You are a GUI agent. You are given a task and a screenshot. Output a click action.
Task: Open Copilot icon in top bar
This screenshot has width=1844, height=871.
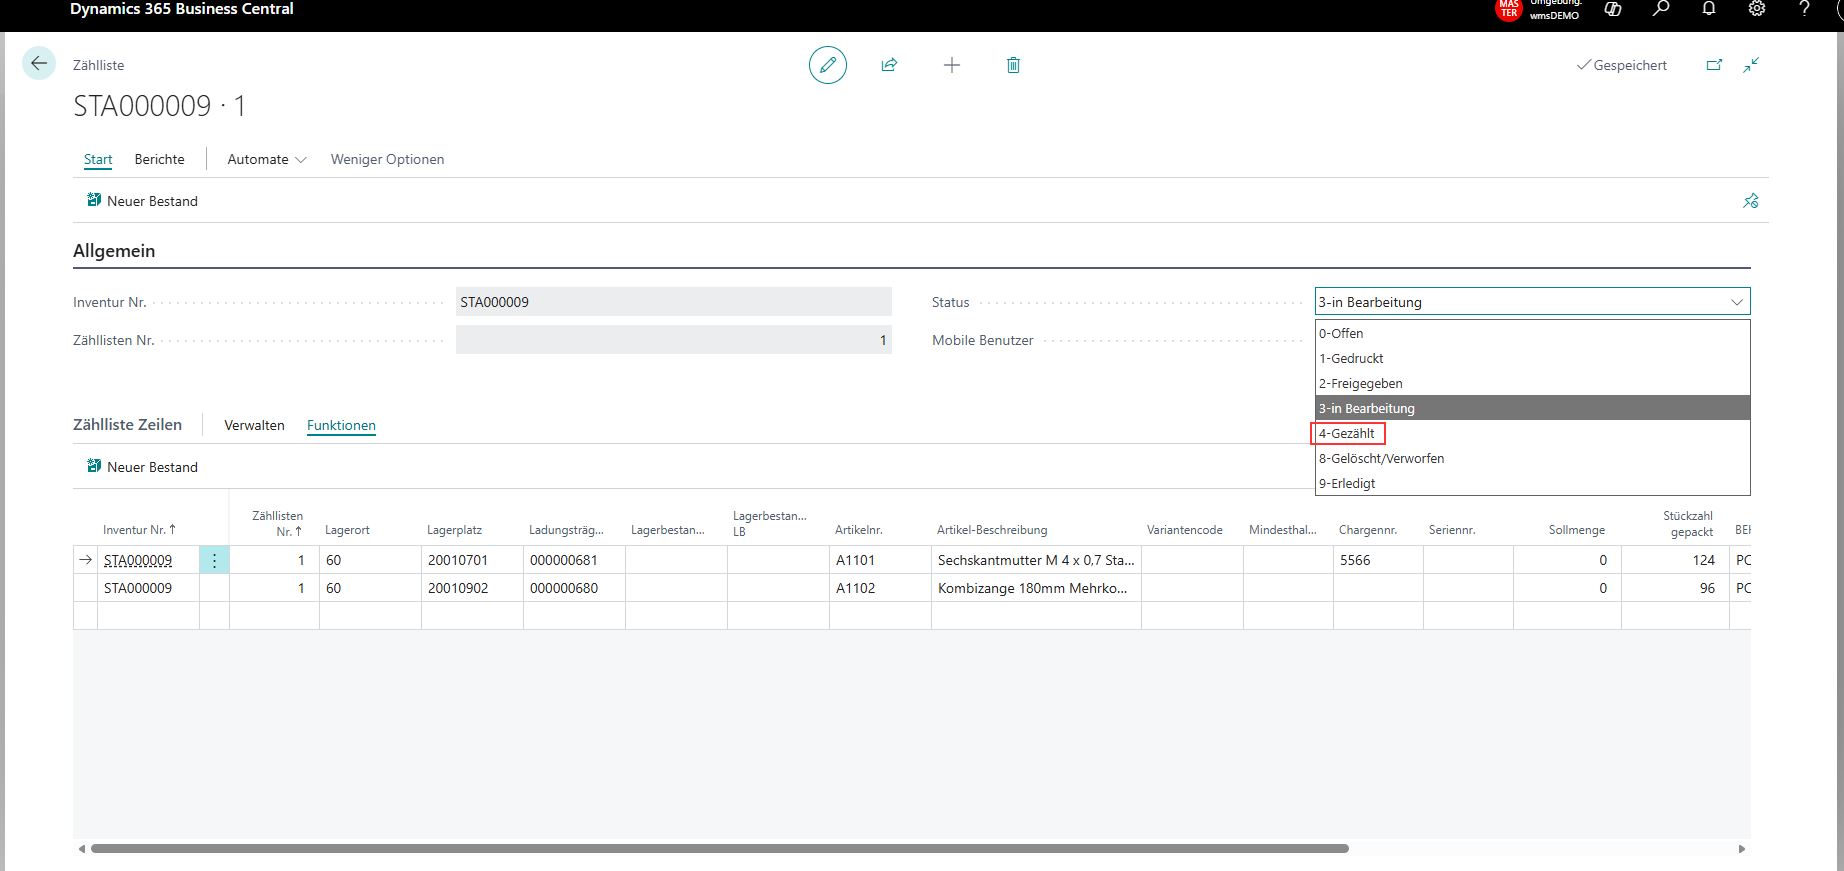click(x=1613, y=9)
